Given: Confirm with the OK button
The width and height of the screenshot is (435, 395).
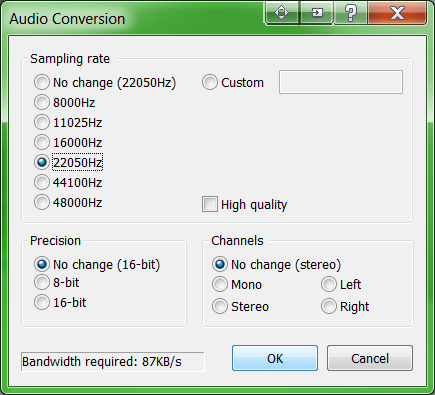Looking at the screenshot, I should tap(275, 358).
